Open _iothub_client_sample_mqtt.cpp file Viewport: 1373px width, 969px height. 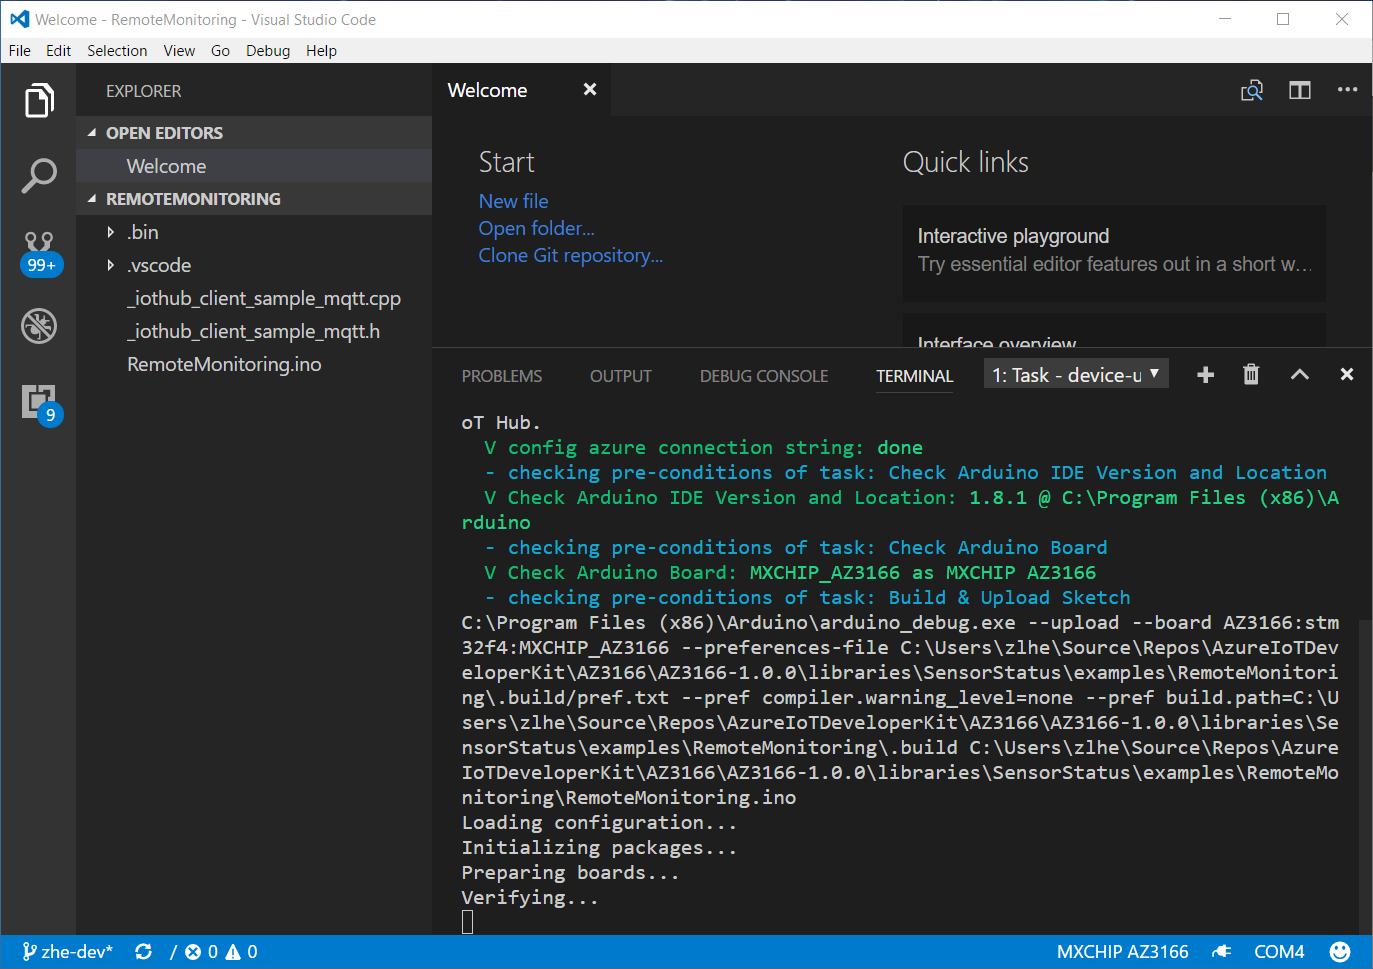(x=254, y=298)
